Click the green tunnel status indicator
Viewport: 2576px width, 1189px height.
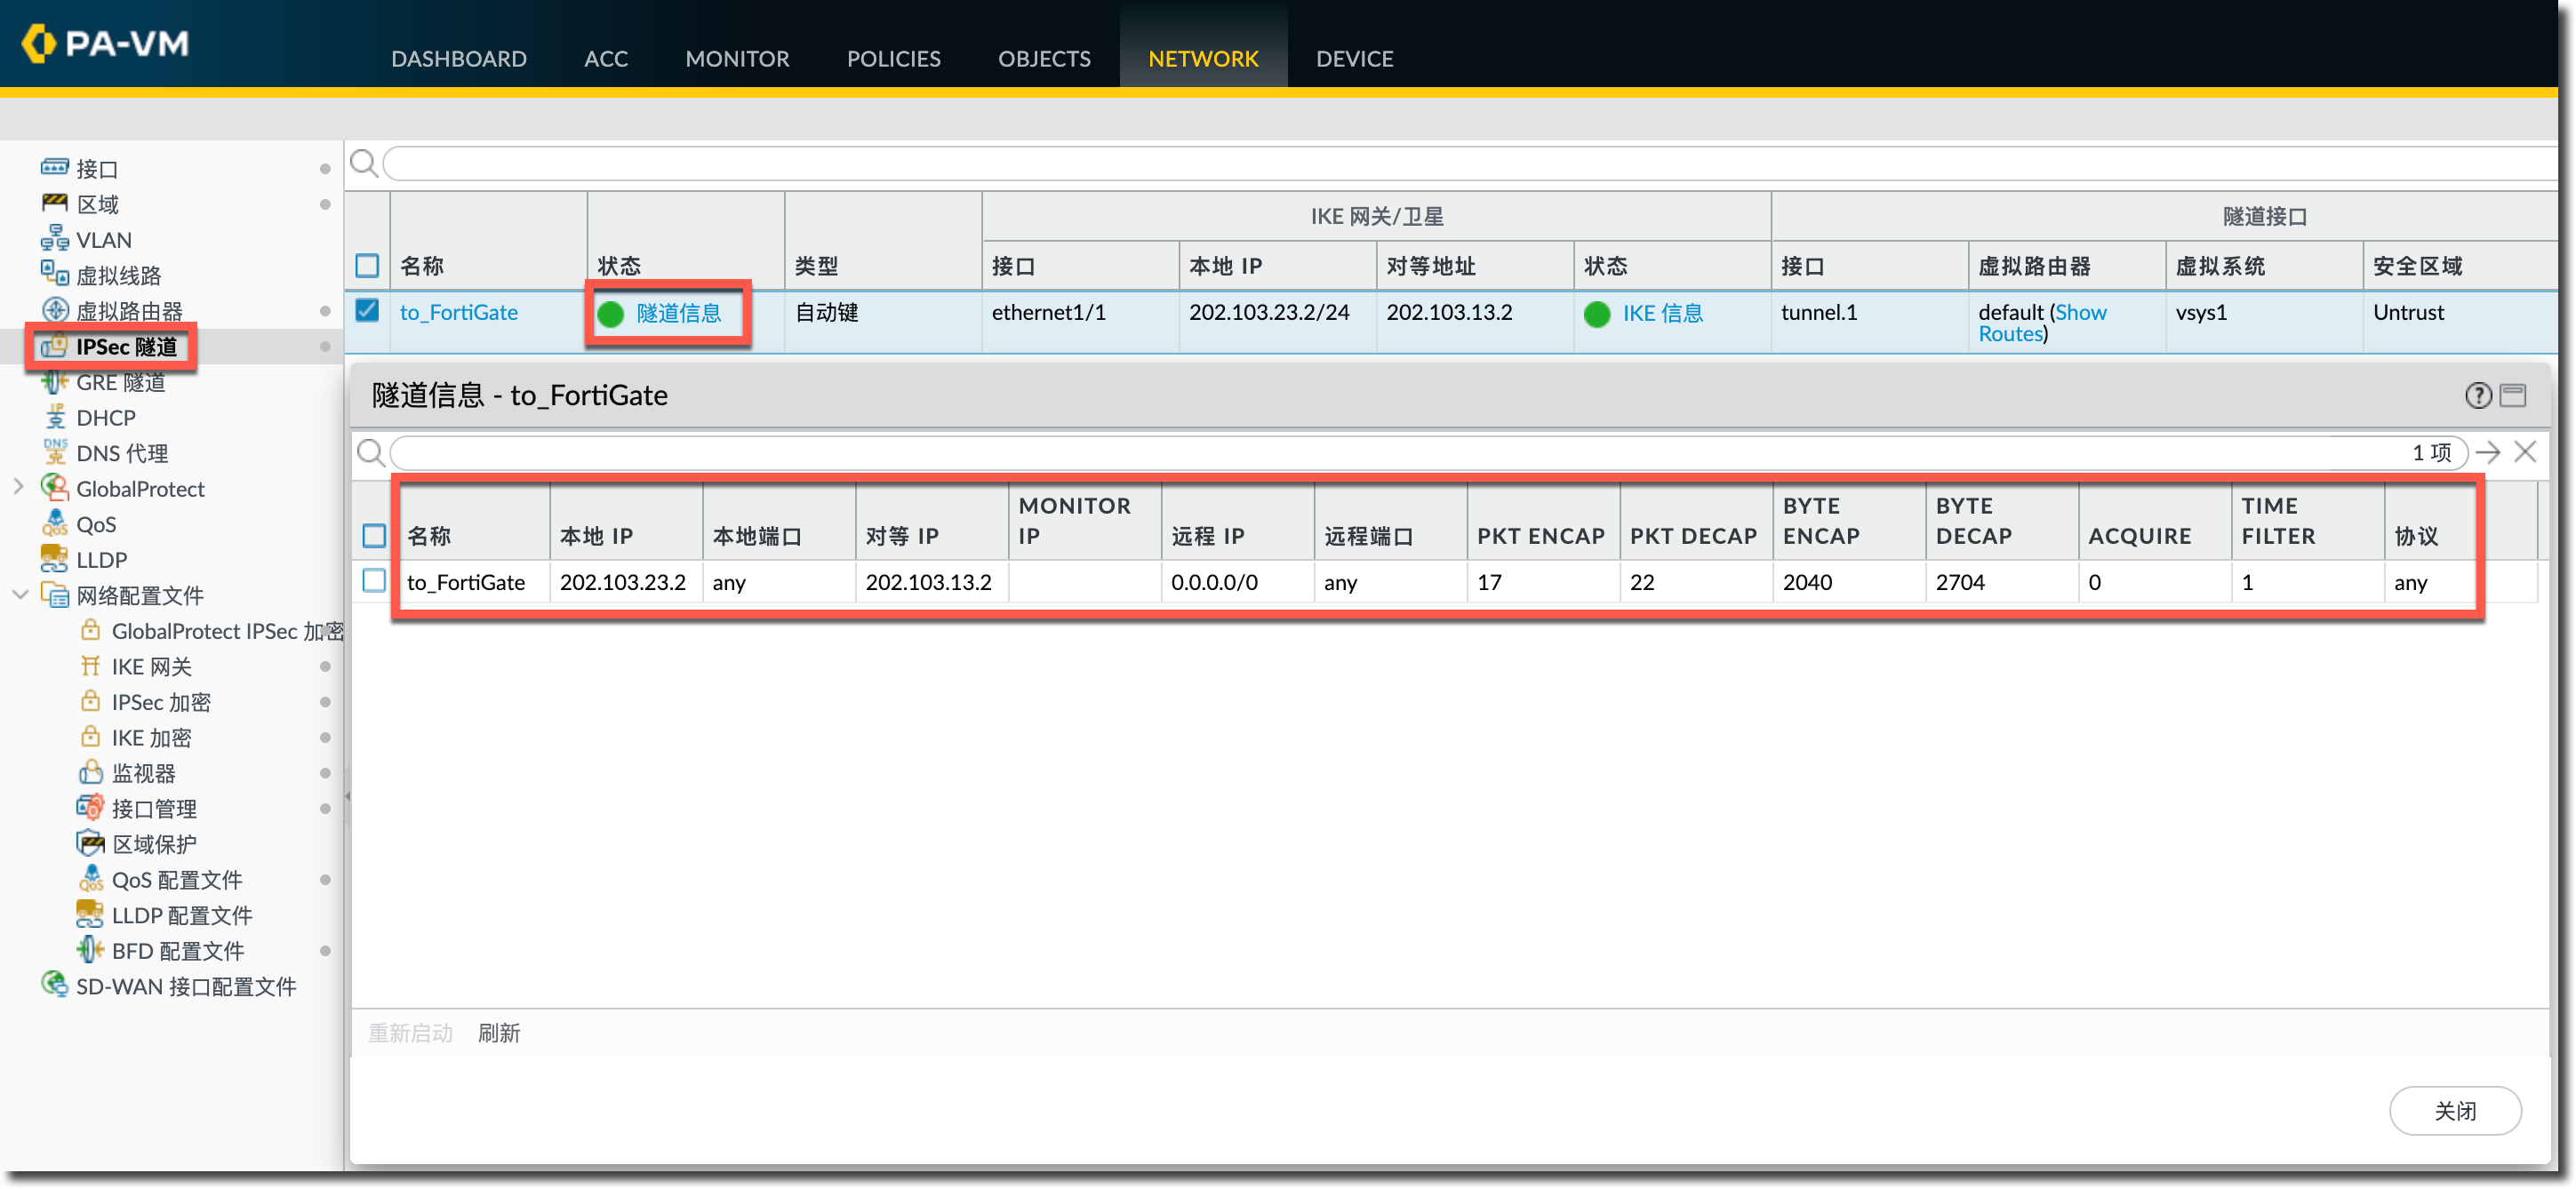(610, 314)
